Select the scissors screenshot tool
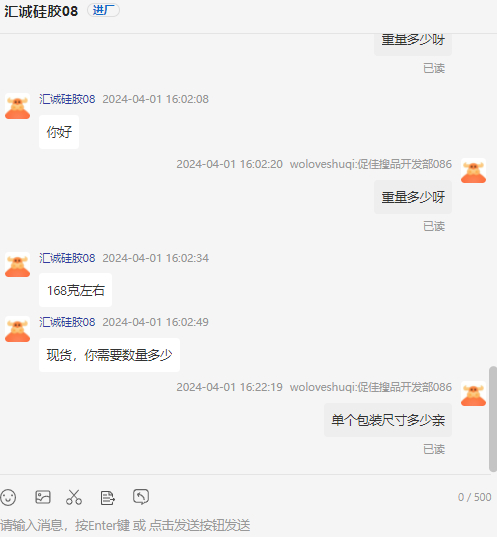 [74, 497]
